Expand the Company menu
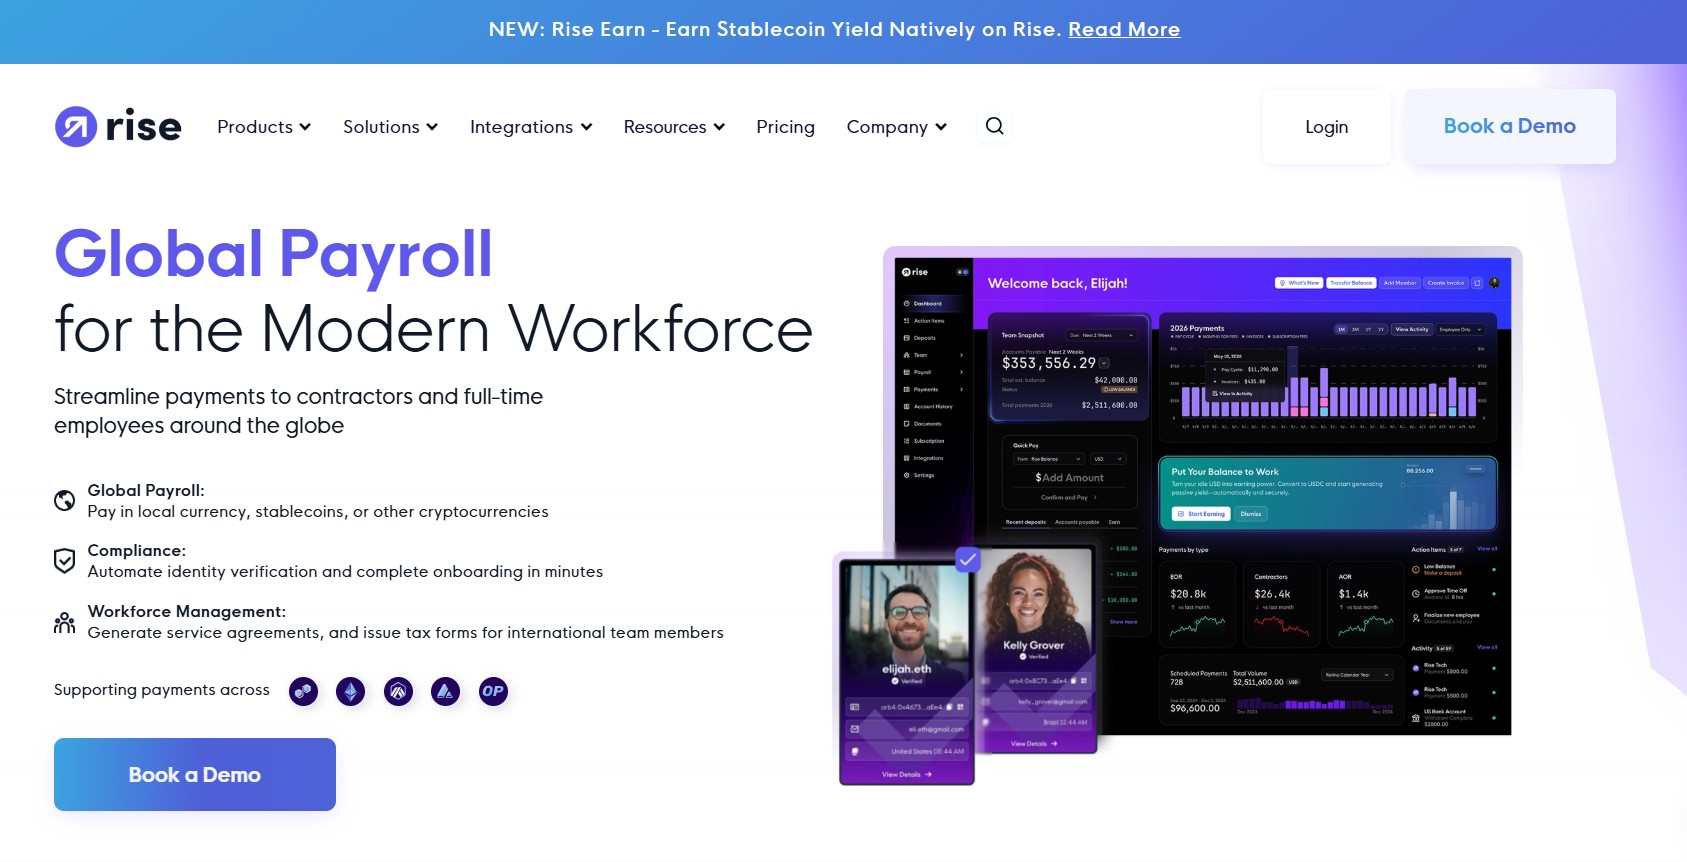Viewport: 1687px width, 862px height. [x=897, y=127]
